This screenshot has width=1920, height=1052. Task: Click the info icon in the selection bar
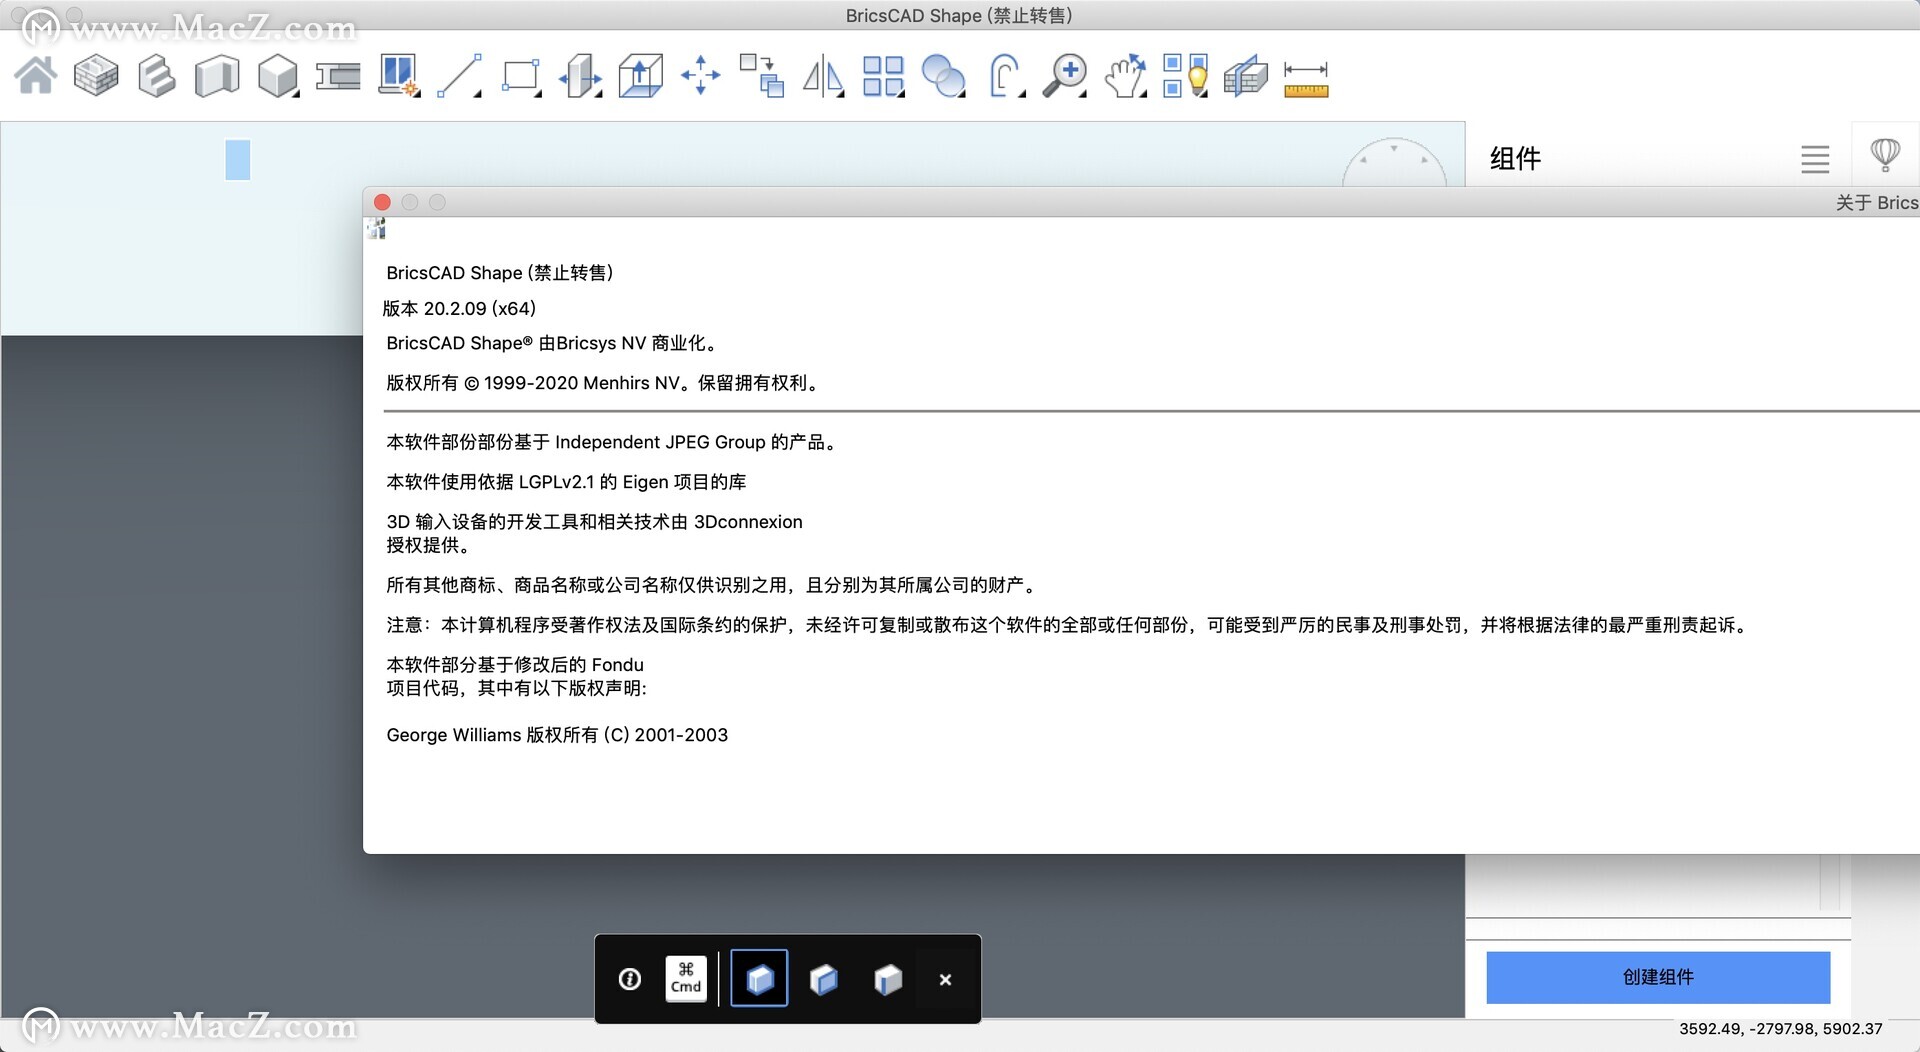click(630, 979)
